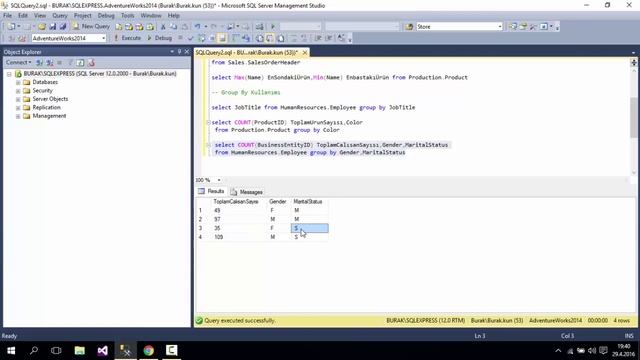The image size is (640, 360).
Task: Expand the Security folder node
Action: pos(18,91)
